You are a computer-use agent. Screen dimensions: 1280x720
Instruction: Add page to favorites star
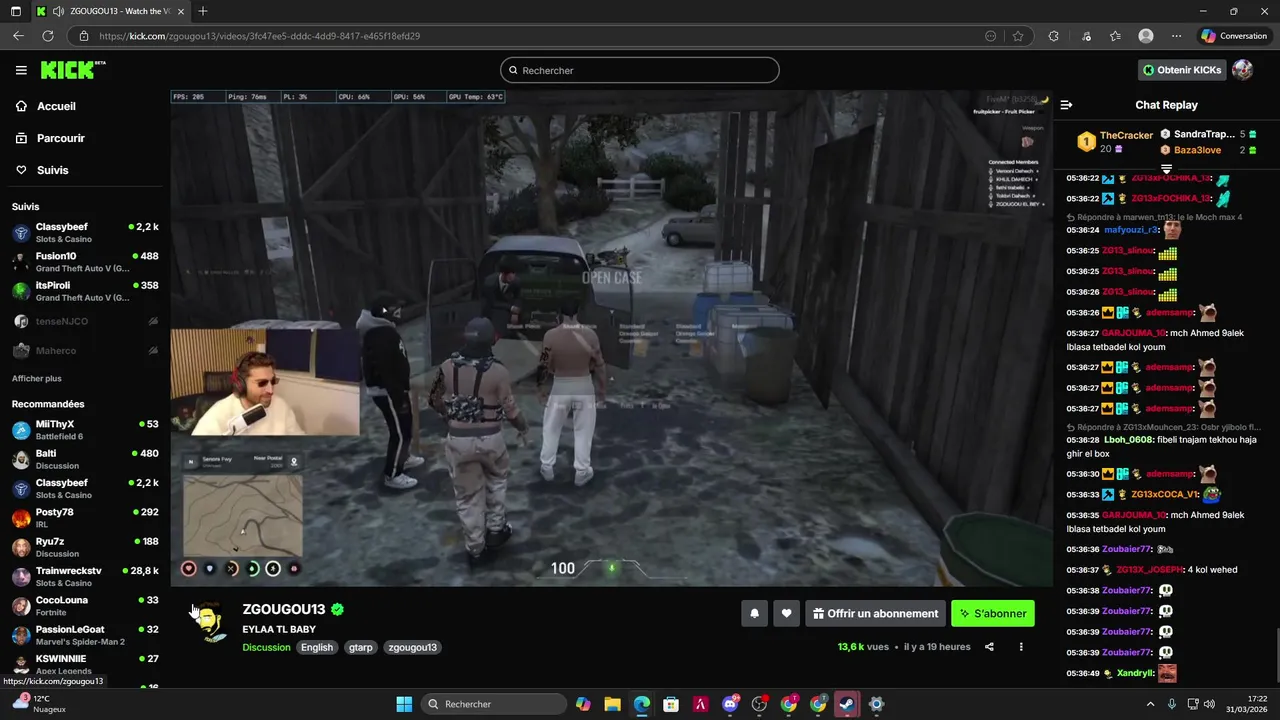(1018, 36)
